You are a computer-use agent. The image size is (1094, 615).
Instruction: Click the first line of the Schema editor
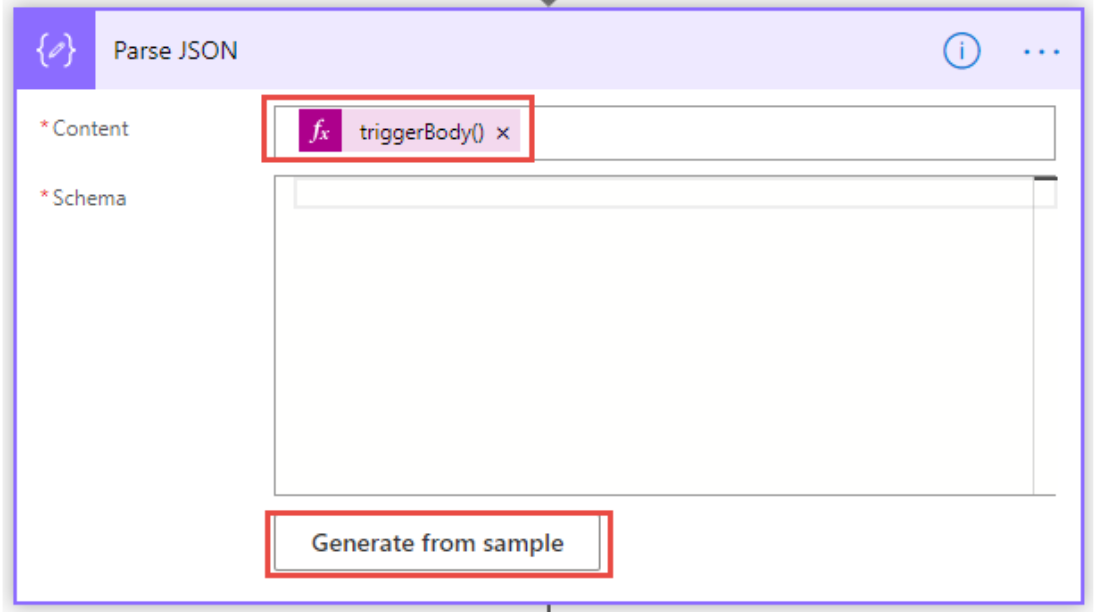point(660,195)
